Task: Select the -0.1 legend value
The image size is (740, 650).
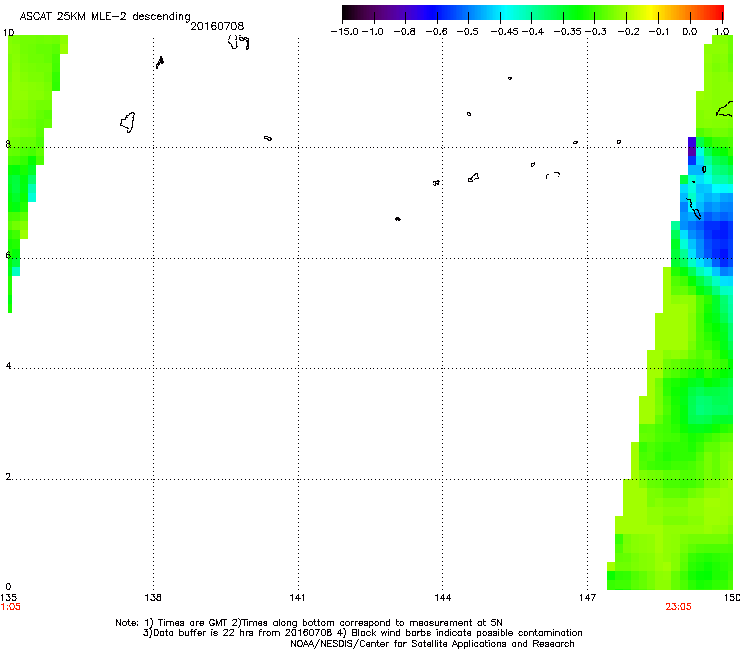Action: (659, 32)
